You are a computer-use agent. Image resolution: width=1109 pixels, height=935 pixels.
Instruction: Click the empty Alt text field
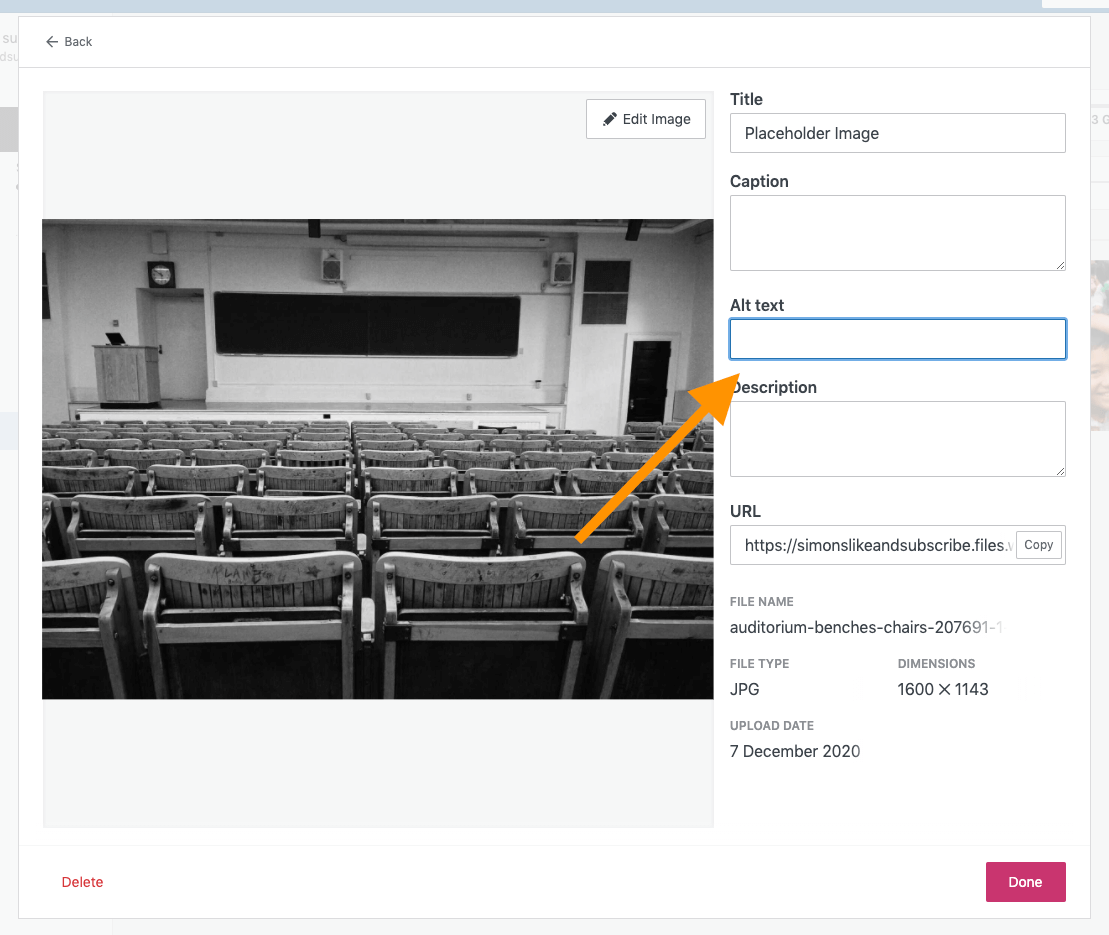pos(897,339)
